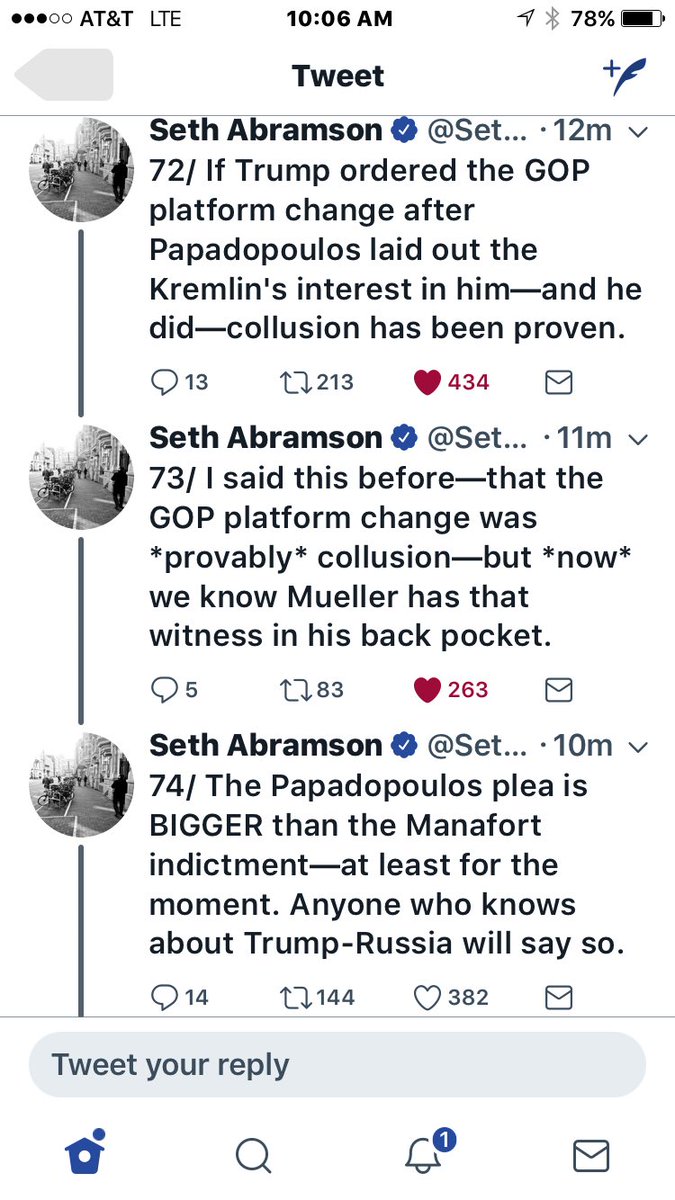The height and width of the screenshot is (1200, 675).
Task: Tap the compose new tweet feather icon
Action: tap(624, 76)
